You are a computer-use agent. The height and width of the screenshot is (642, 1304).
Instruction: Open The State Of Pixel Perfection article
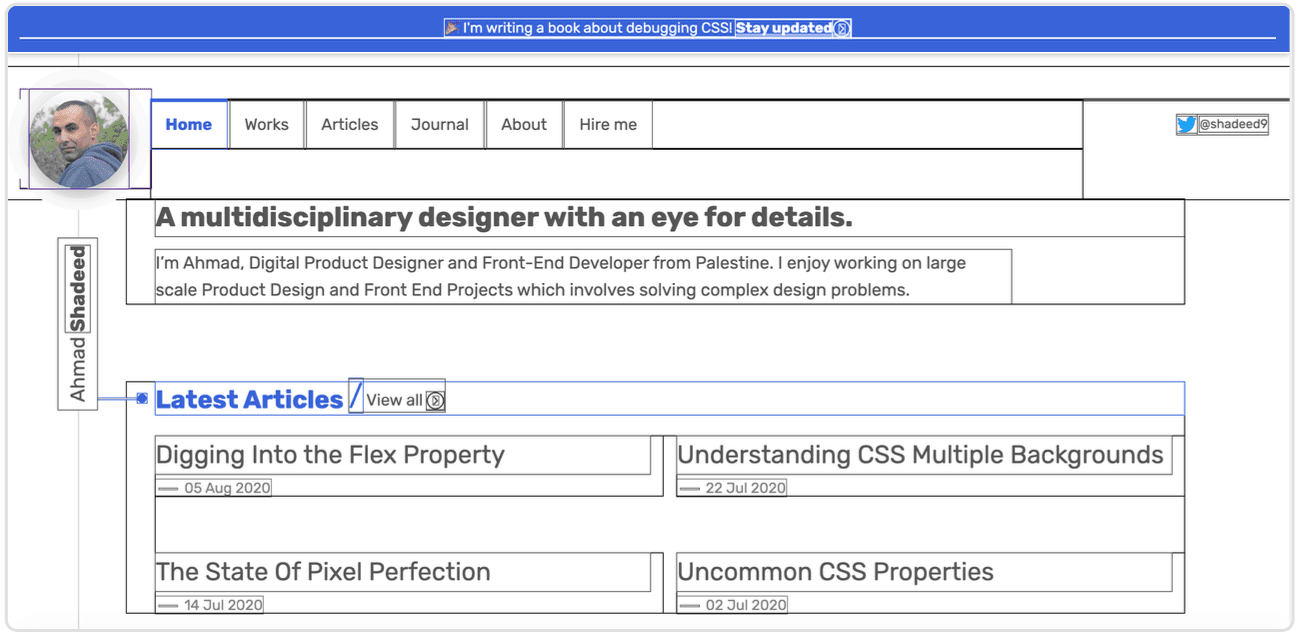(x=323, y=572)
